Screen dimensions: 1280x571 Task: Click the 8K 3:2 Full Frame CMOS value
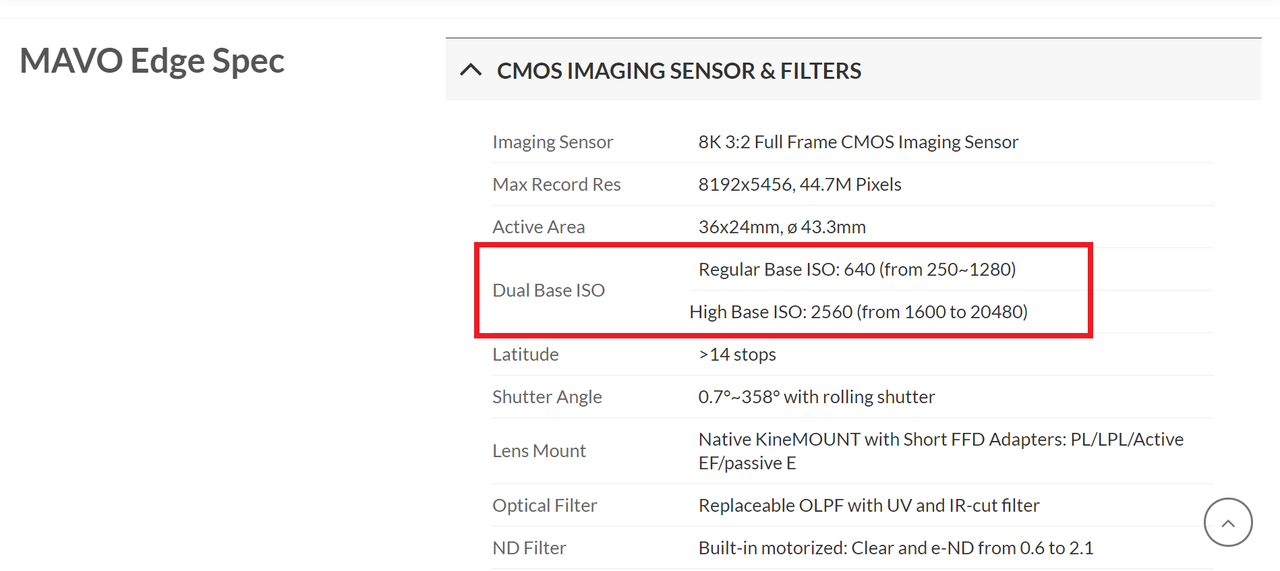tap(858, 142)
